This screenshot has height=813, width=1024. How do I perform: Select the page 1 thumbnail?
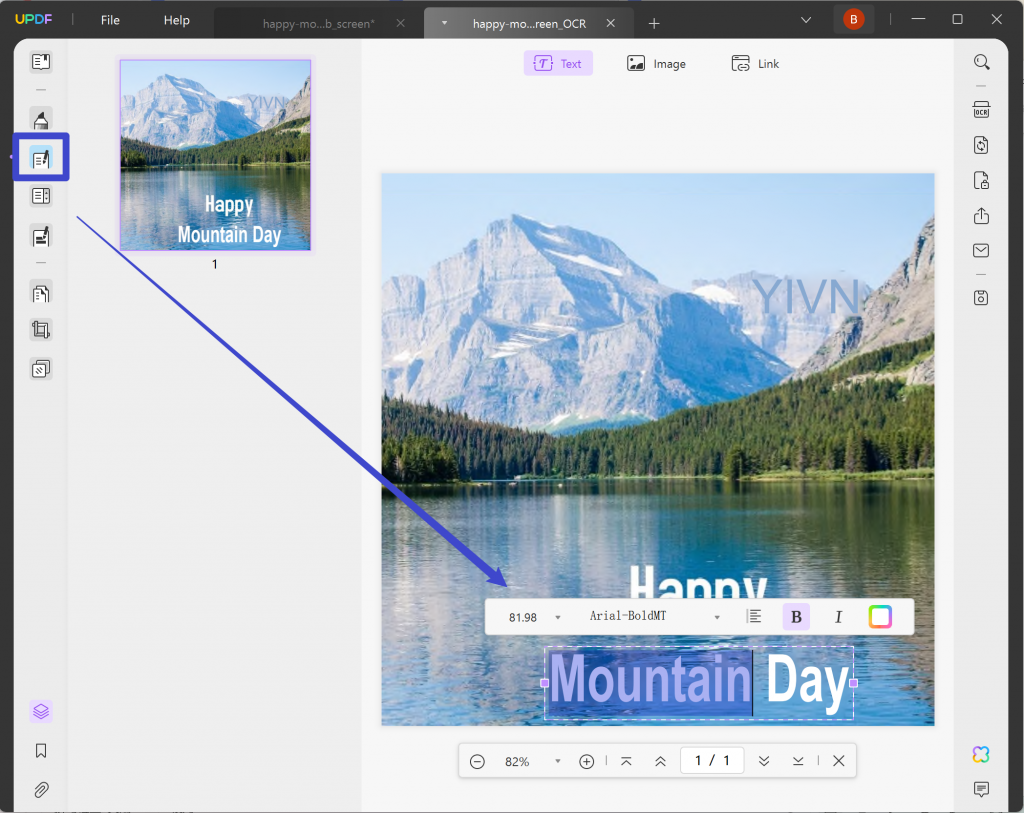click(x=214, y=155)
